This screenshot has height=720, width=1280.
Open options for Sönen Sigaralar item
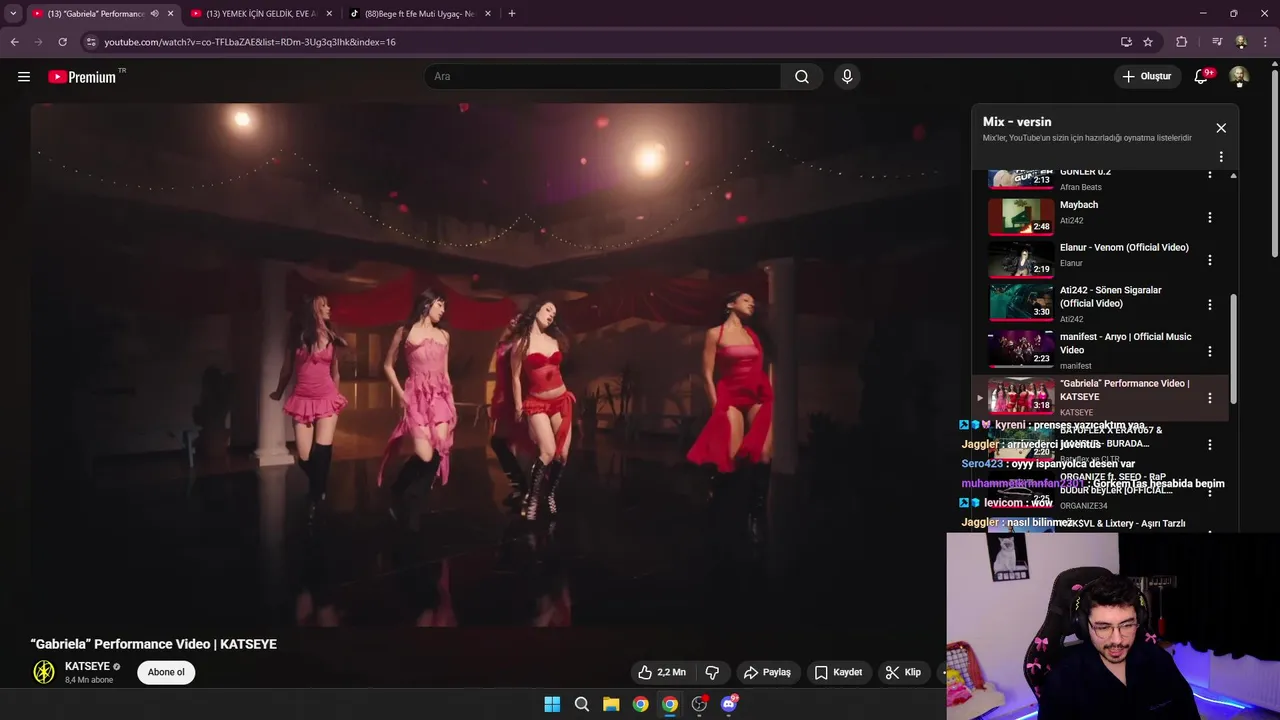click(1210, 304)
